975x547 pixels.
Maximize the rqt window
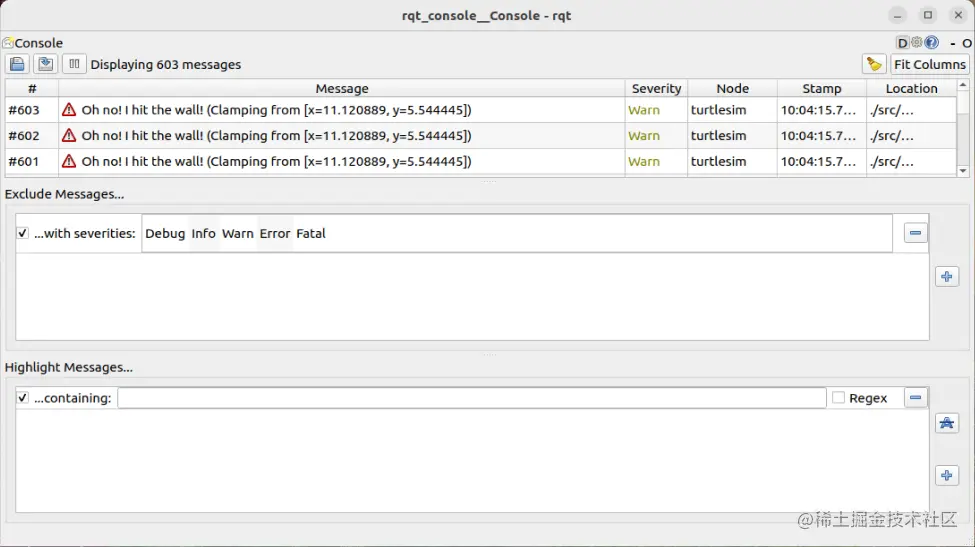pos(928,15)
